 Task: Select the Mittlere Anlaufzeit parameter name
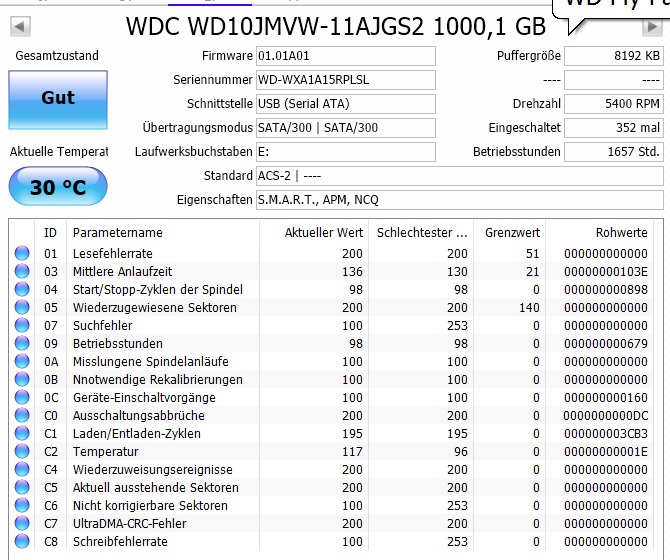(x=123, y=271)
